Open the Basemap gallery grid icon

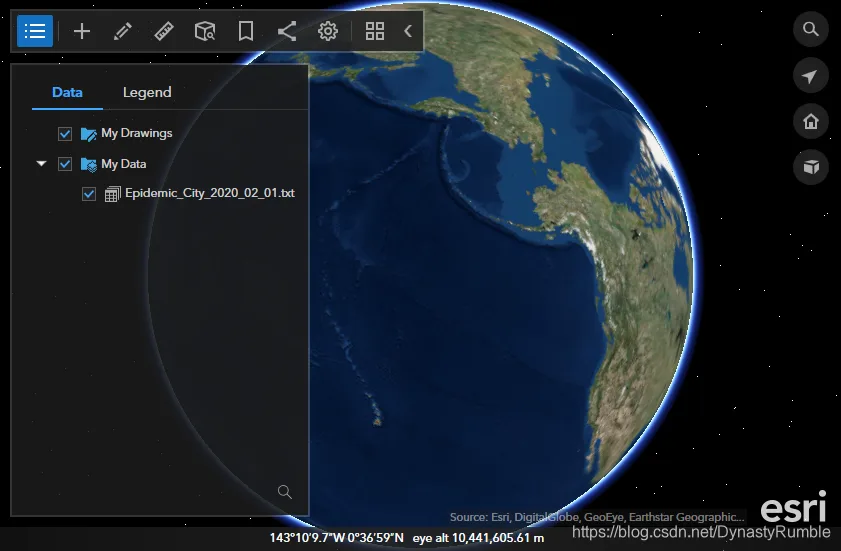374,31
